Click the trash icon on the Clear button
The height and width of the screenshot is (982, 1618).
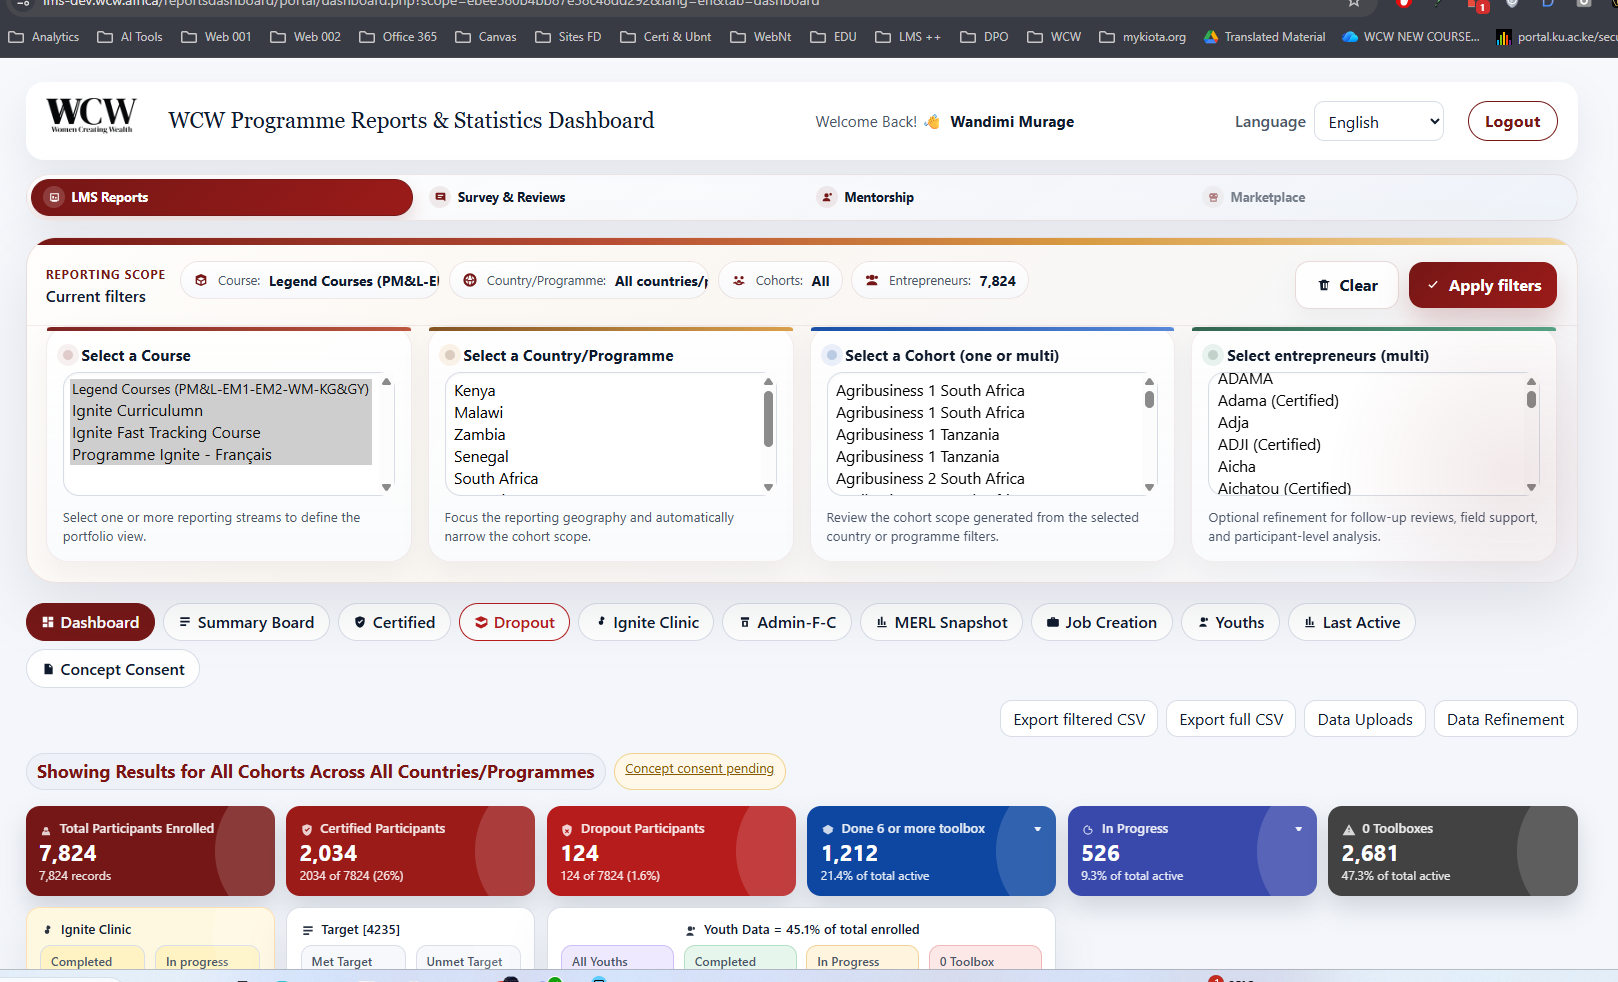(1324, 285)
